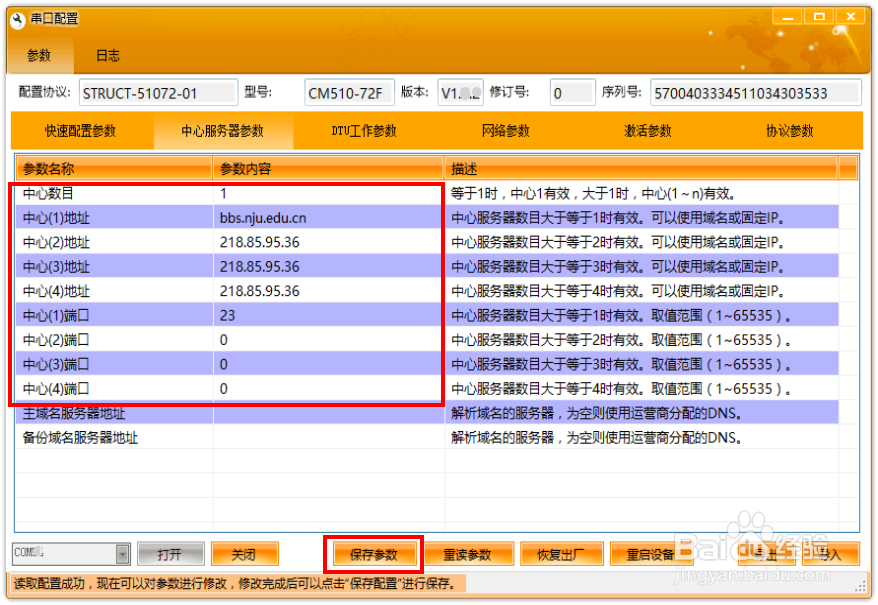878x605 pixels.
Task: Click the 导出 button
Action: click(x=768, y=553)
